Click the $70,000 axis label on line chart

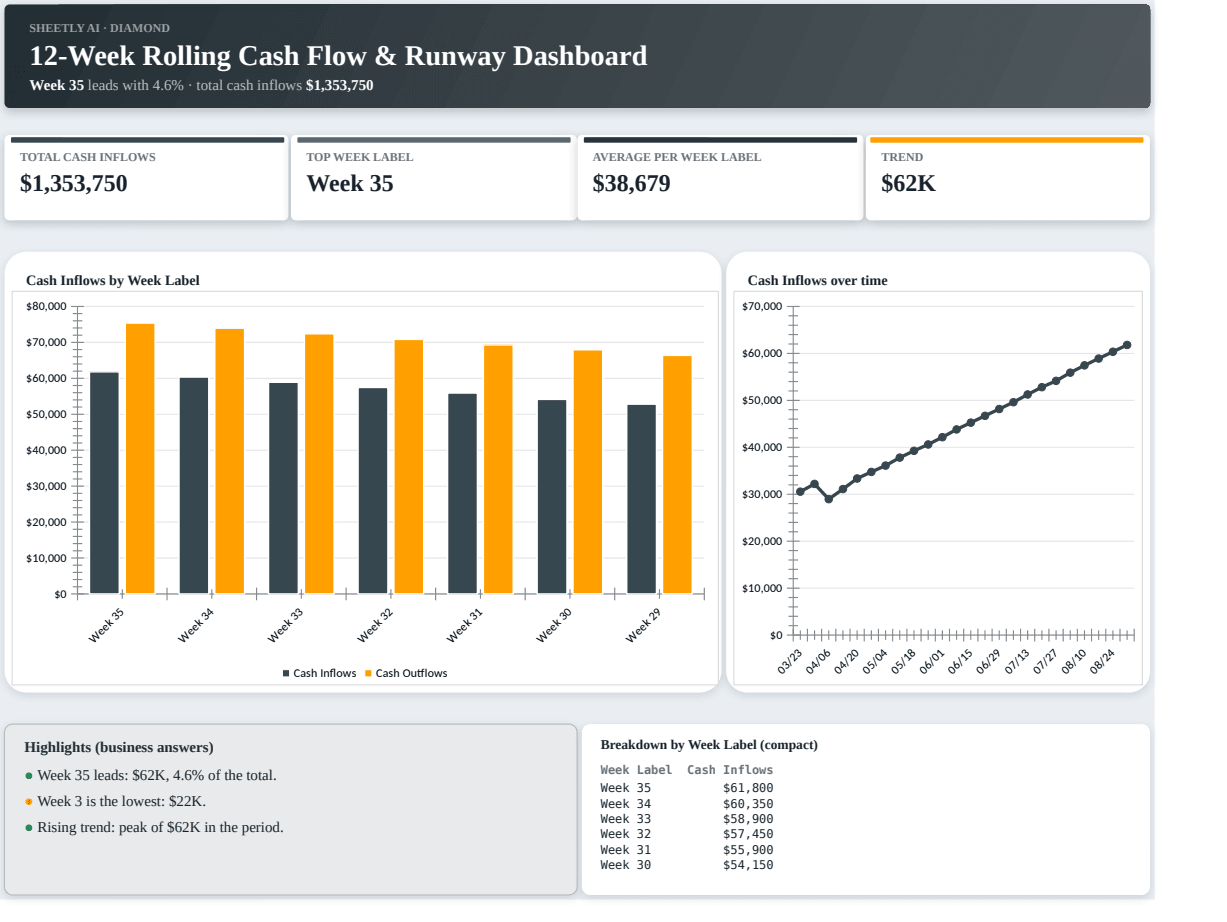coord(763,306)
